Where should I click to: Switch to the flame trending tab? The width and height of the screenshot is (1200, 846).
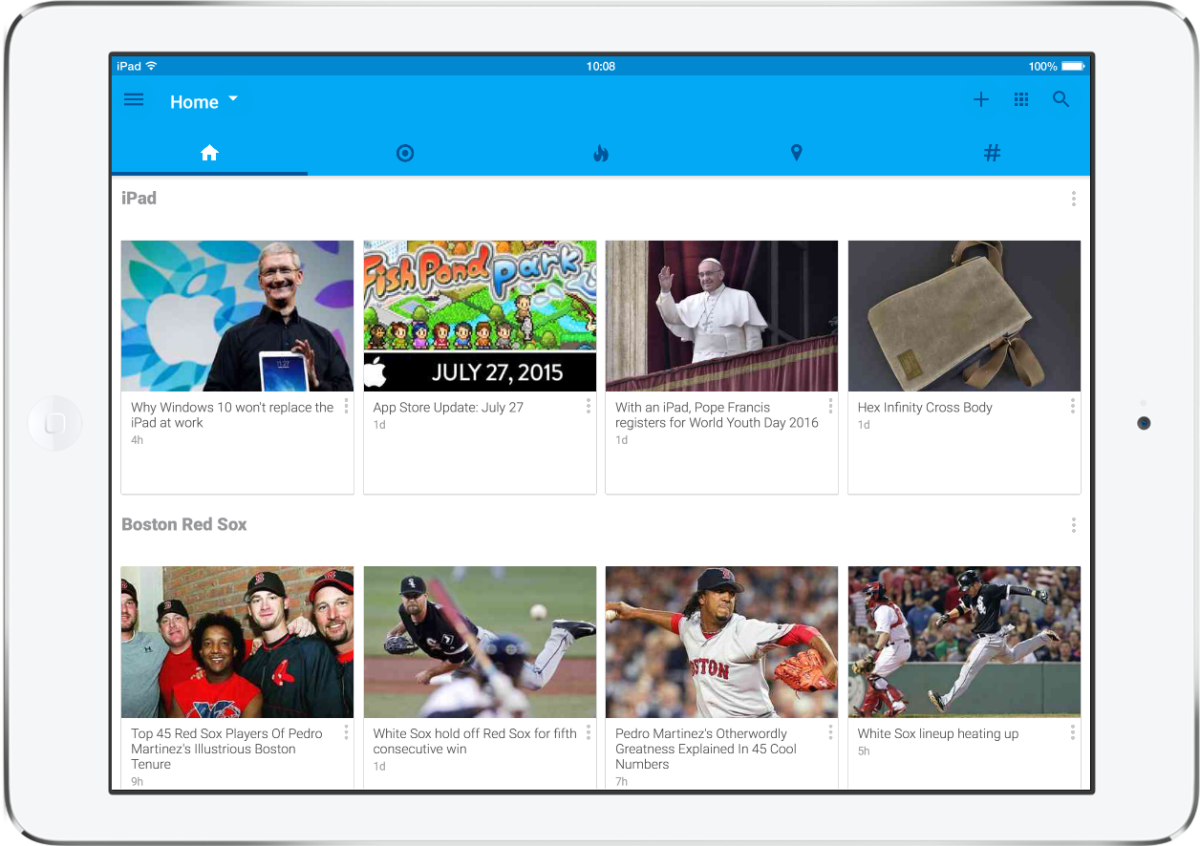tap(600, 153)
